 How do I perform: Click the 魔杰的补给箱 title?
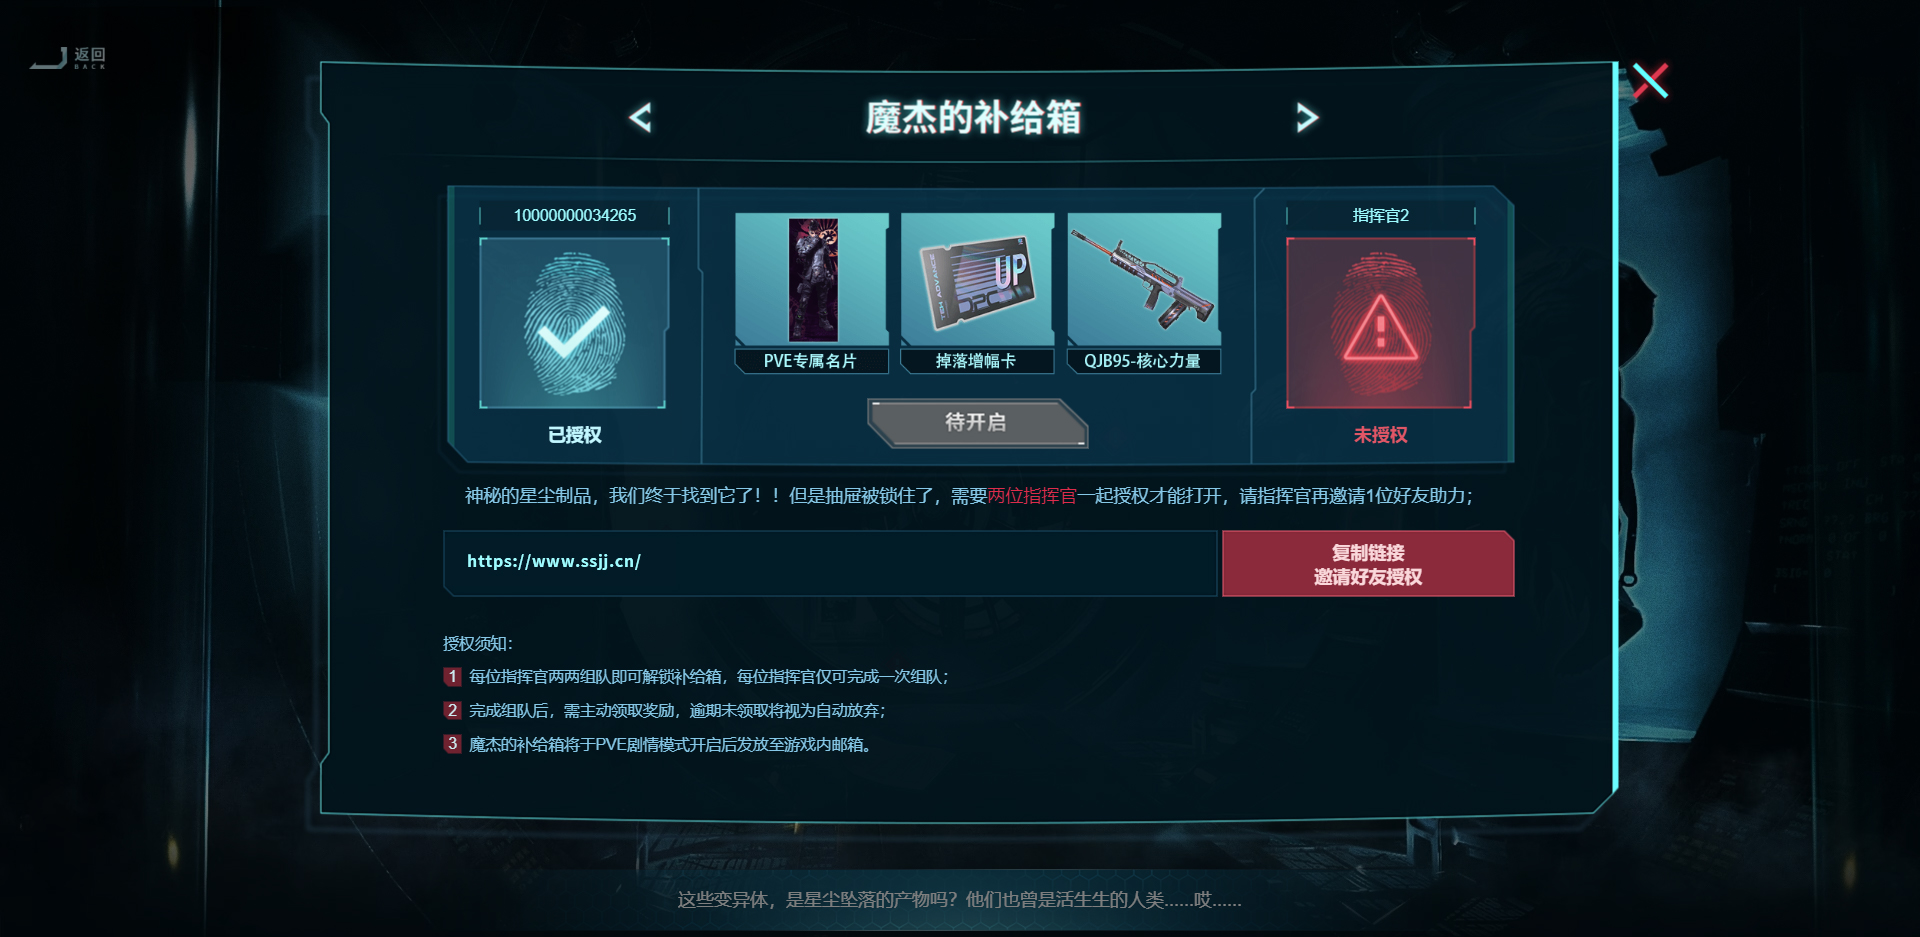(974, 118)
